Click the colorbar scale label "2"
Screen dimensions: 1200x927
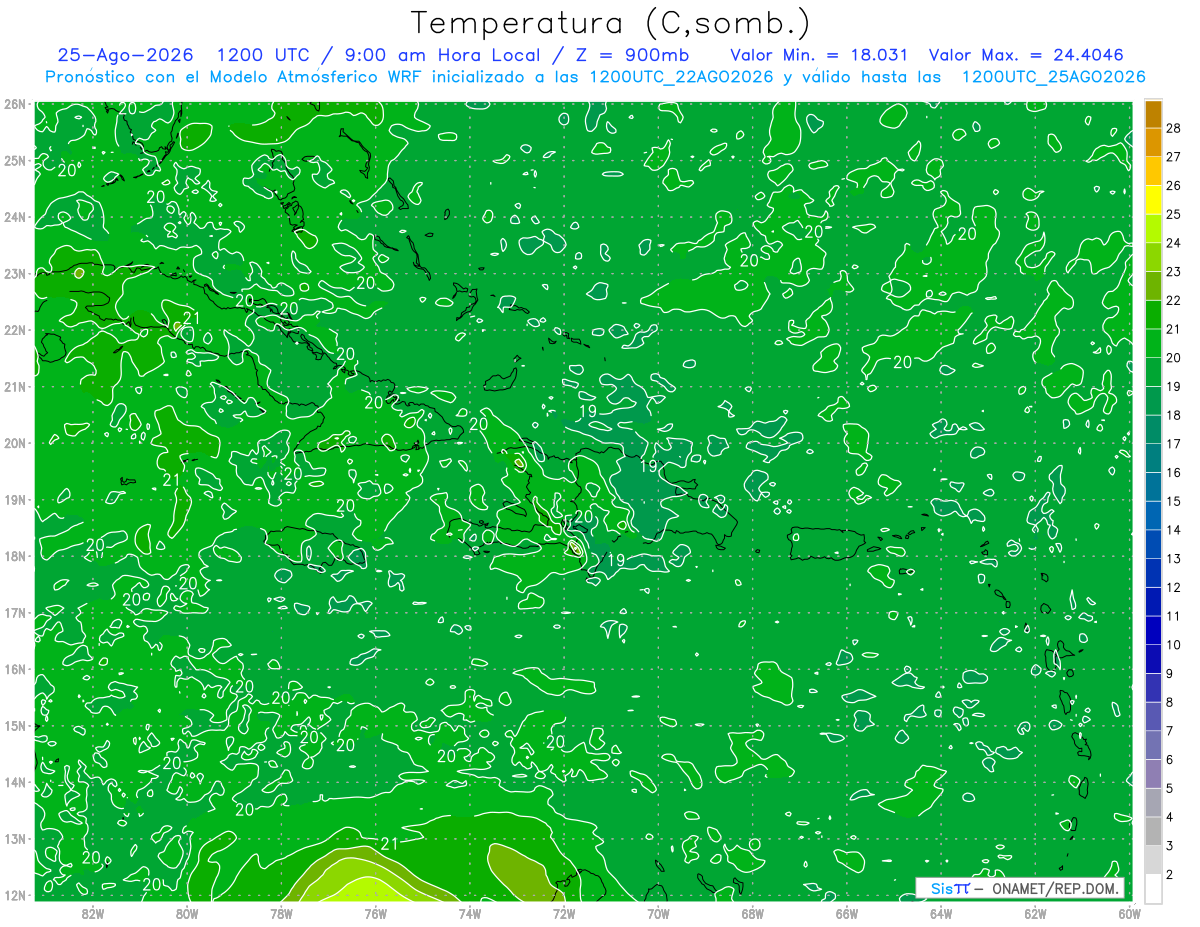click(1170, 874)
